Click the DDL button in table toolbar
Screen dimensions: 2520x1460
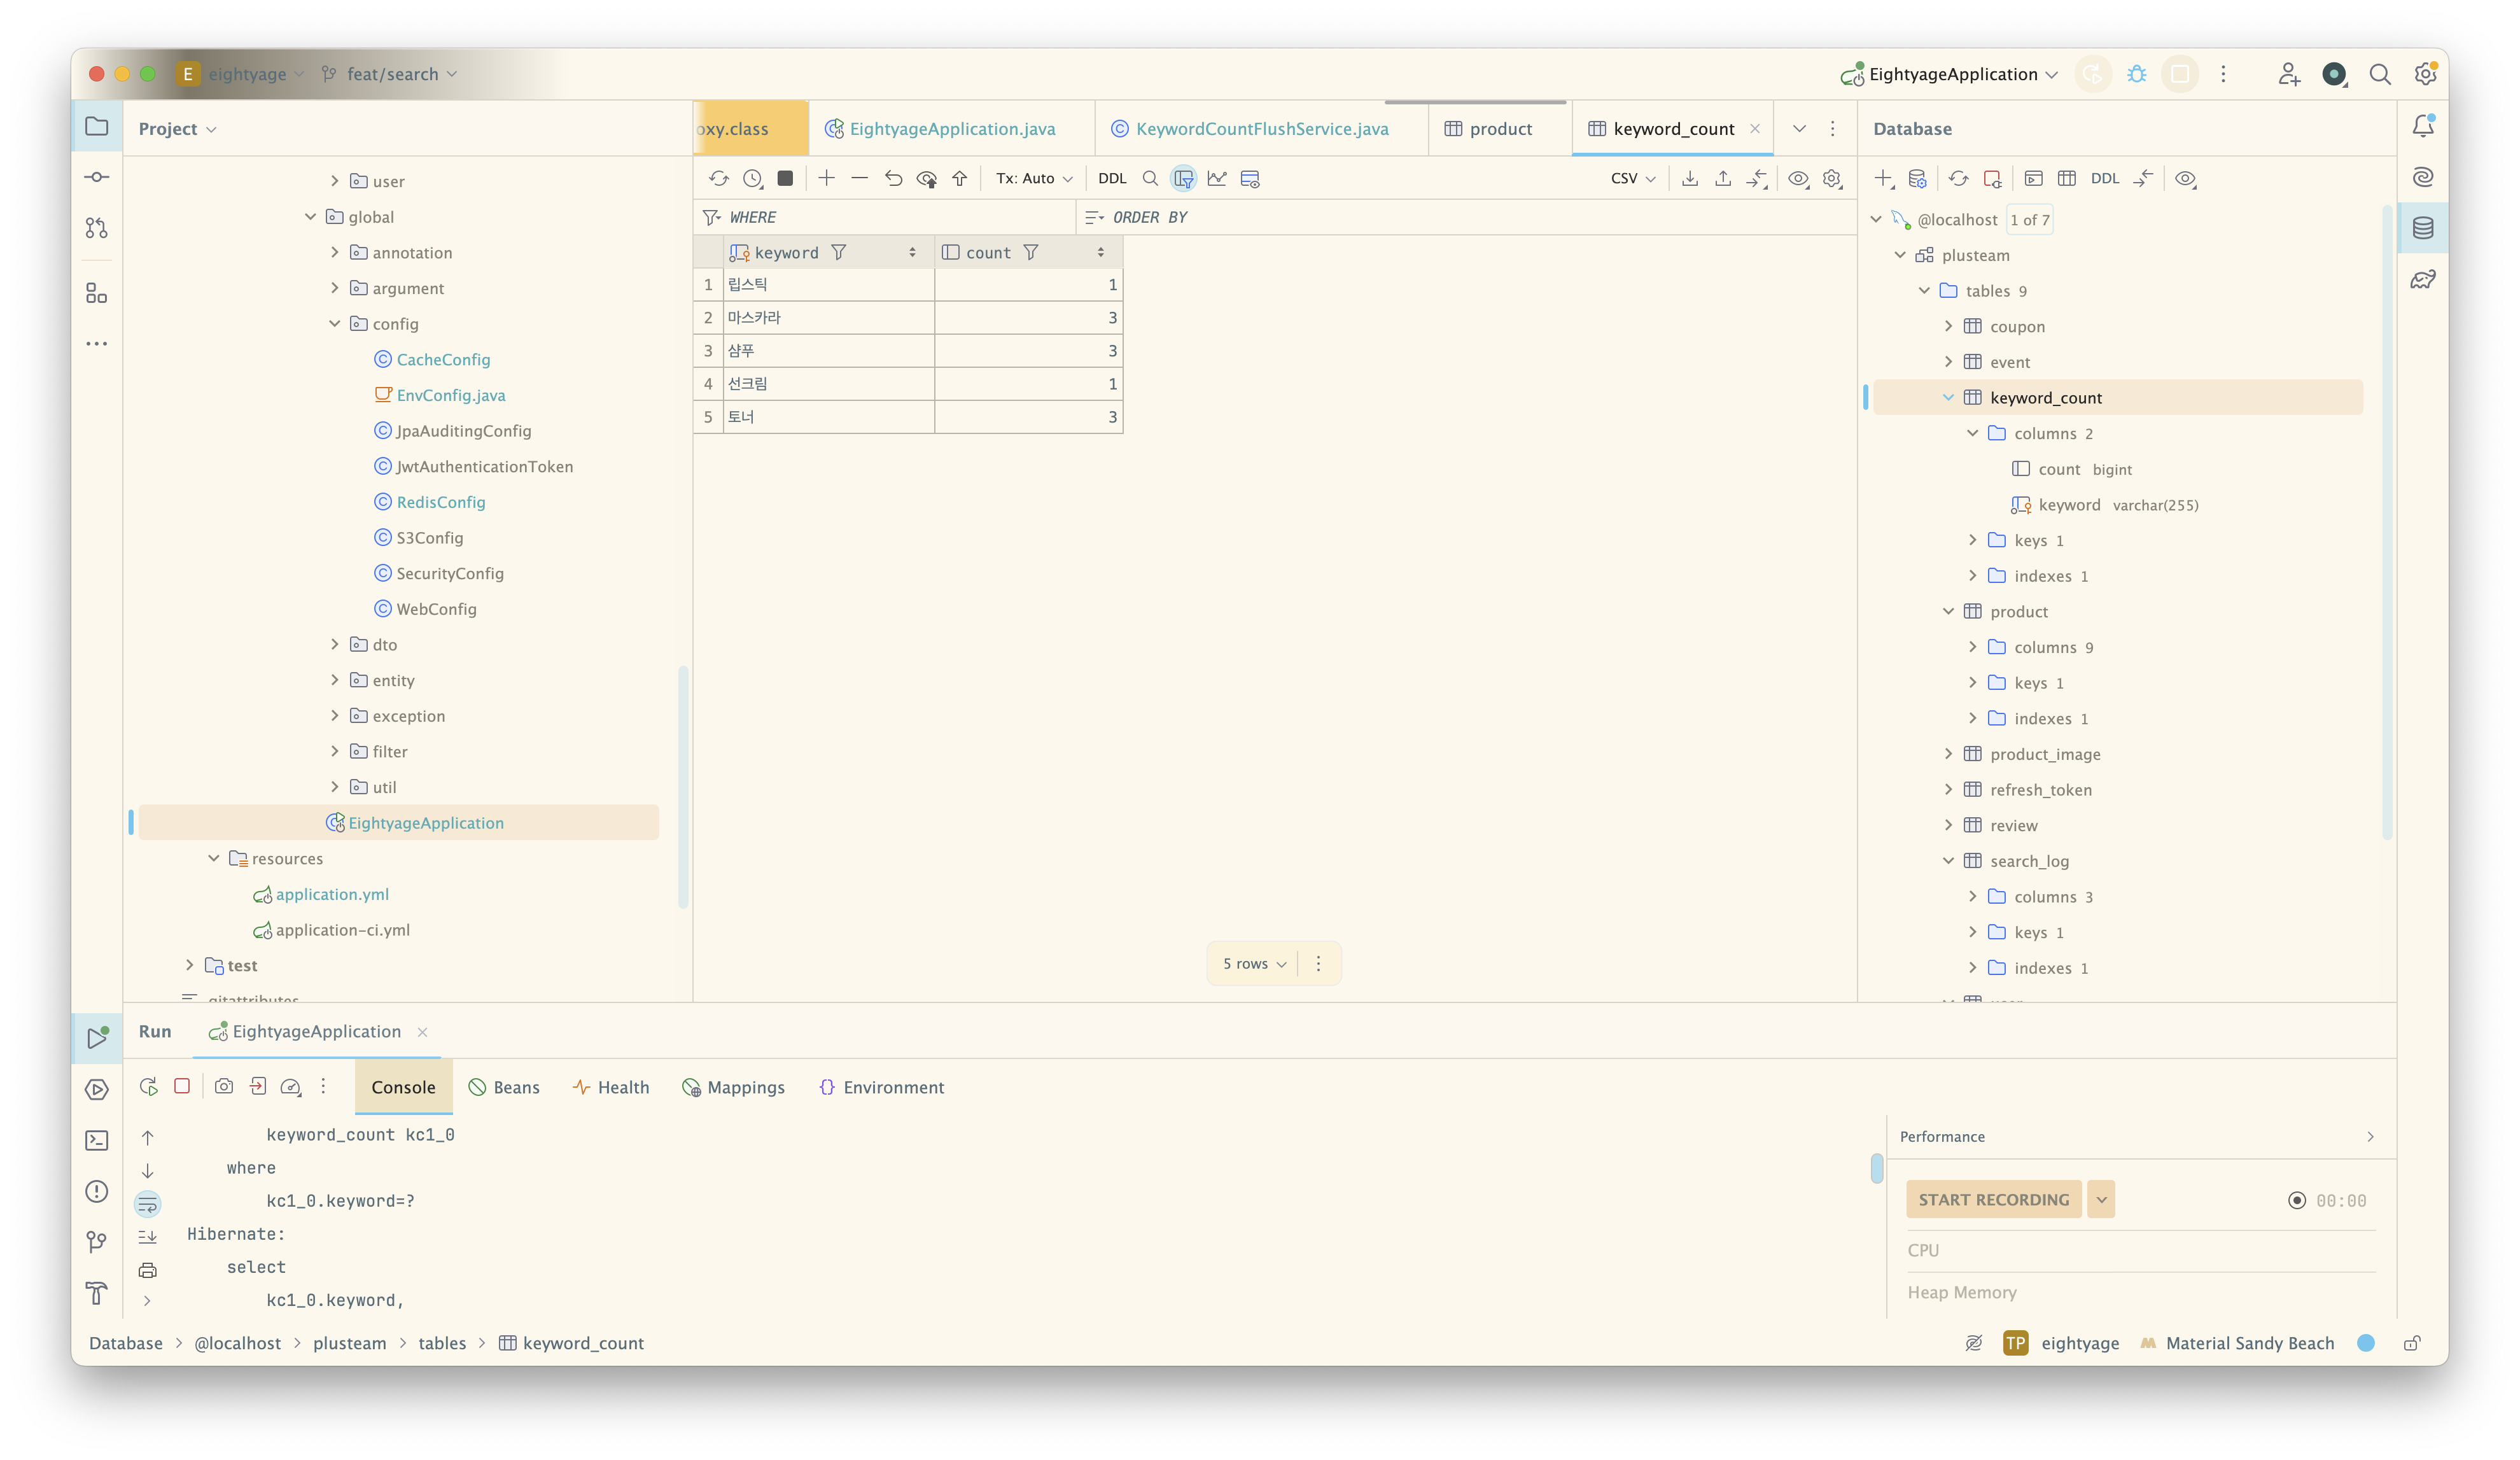coord(1112,179)
